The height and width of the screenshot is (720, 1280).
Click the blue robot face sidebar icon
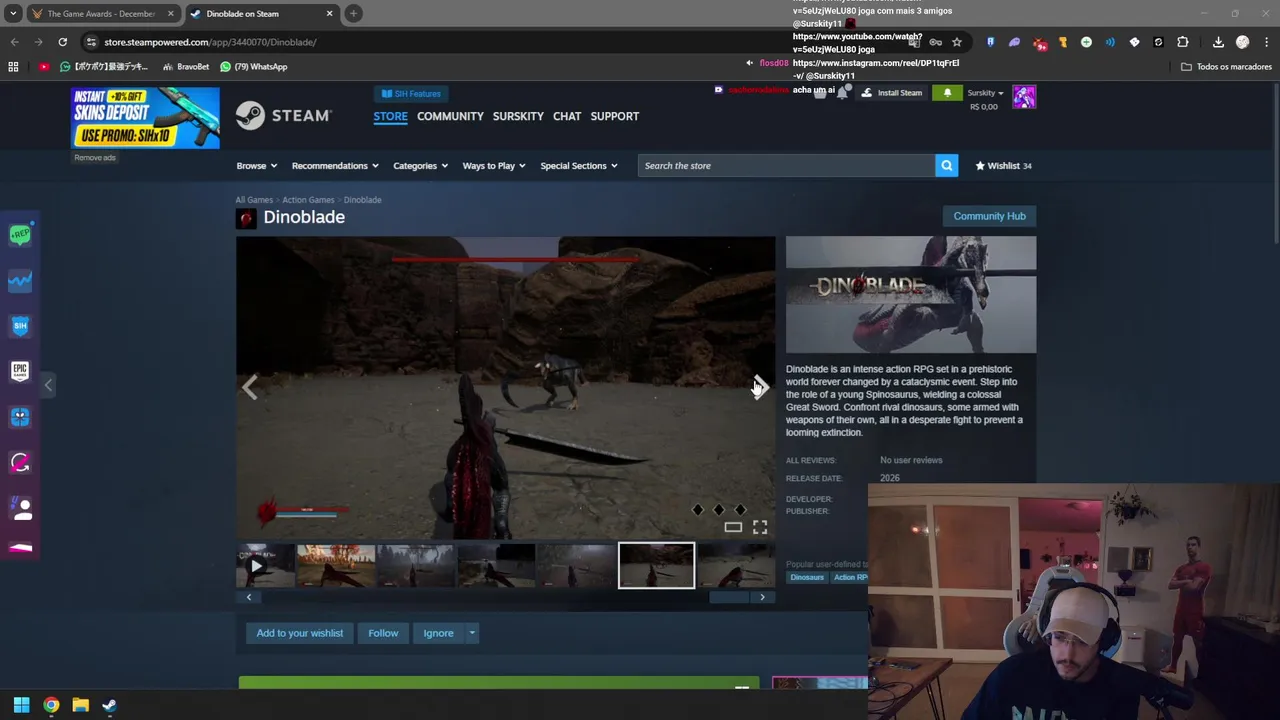(20, 417)
